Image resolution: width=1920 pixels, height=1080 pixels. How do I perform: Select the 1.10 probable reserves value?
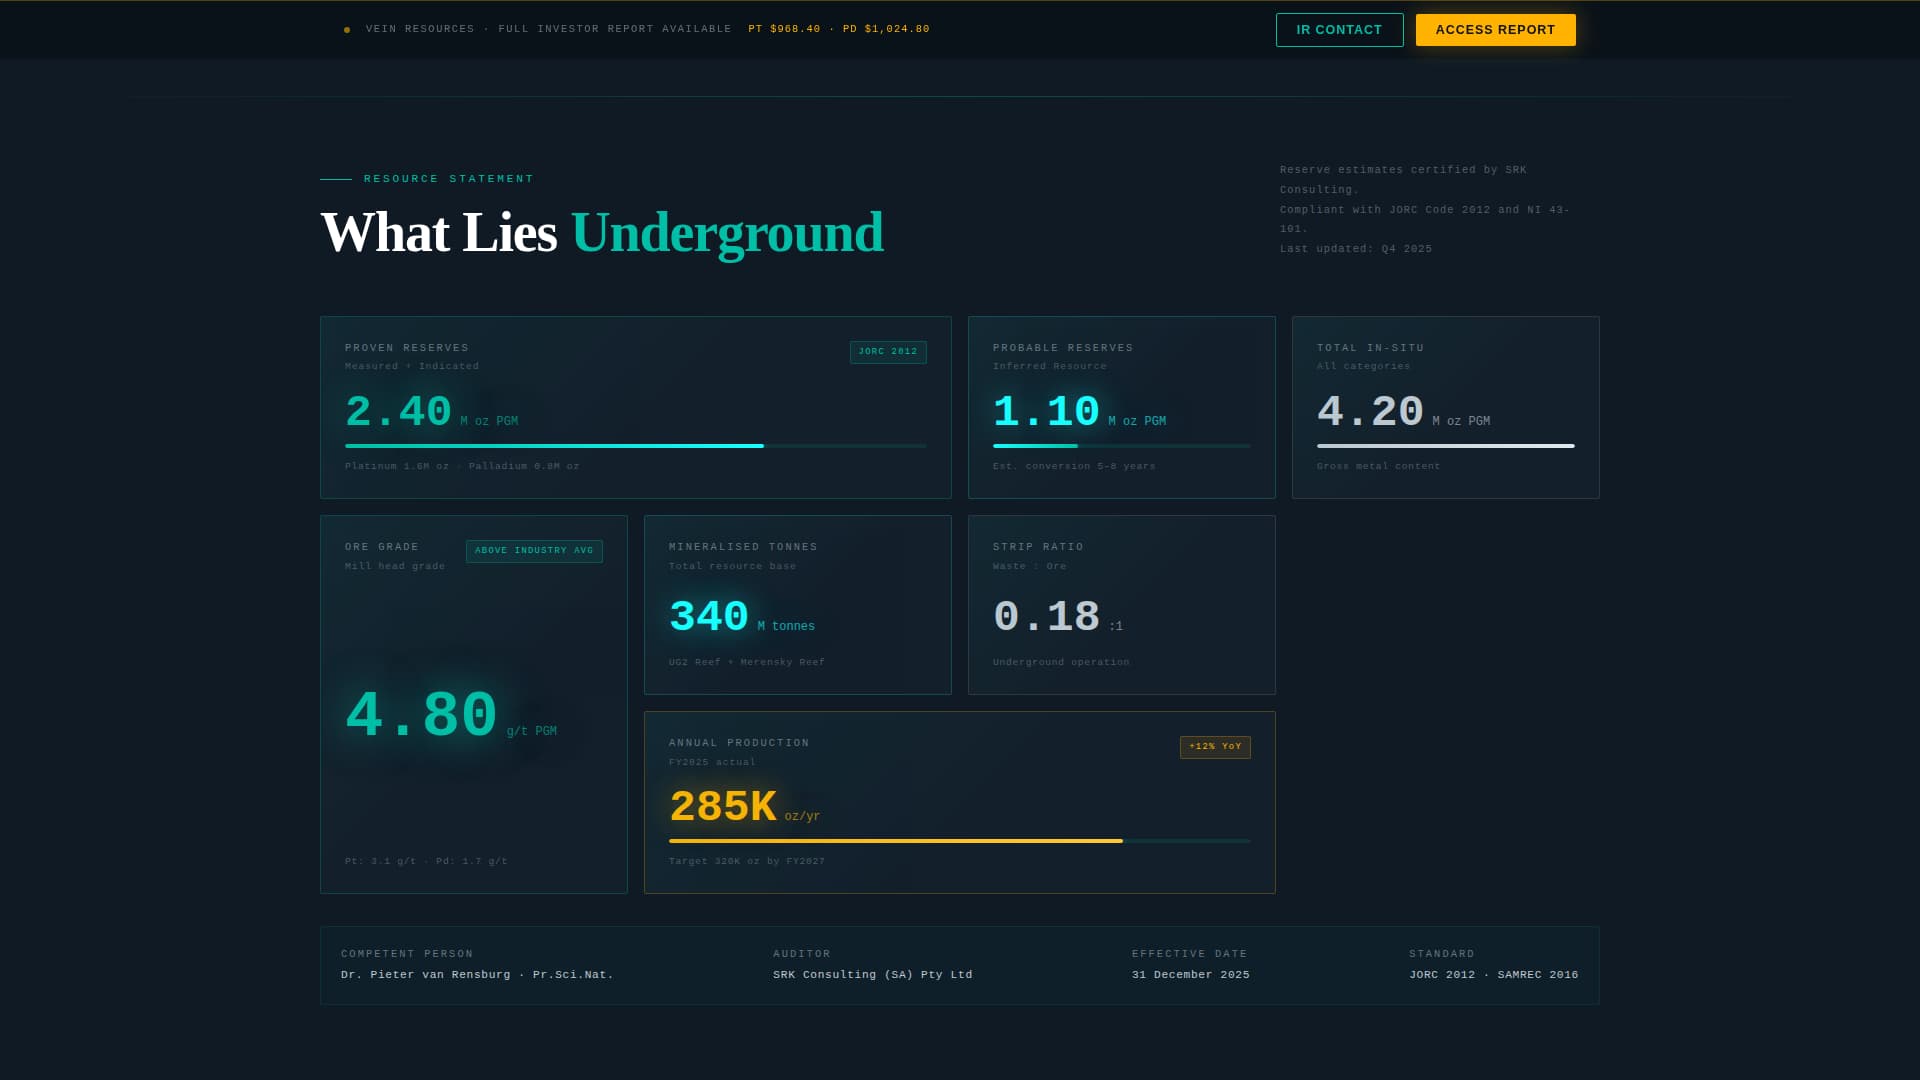tap(1046, 412)
